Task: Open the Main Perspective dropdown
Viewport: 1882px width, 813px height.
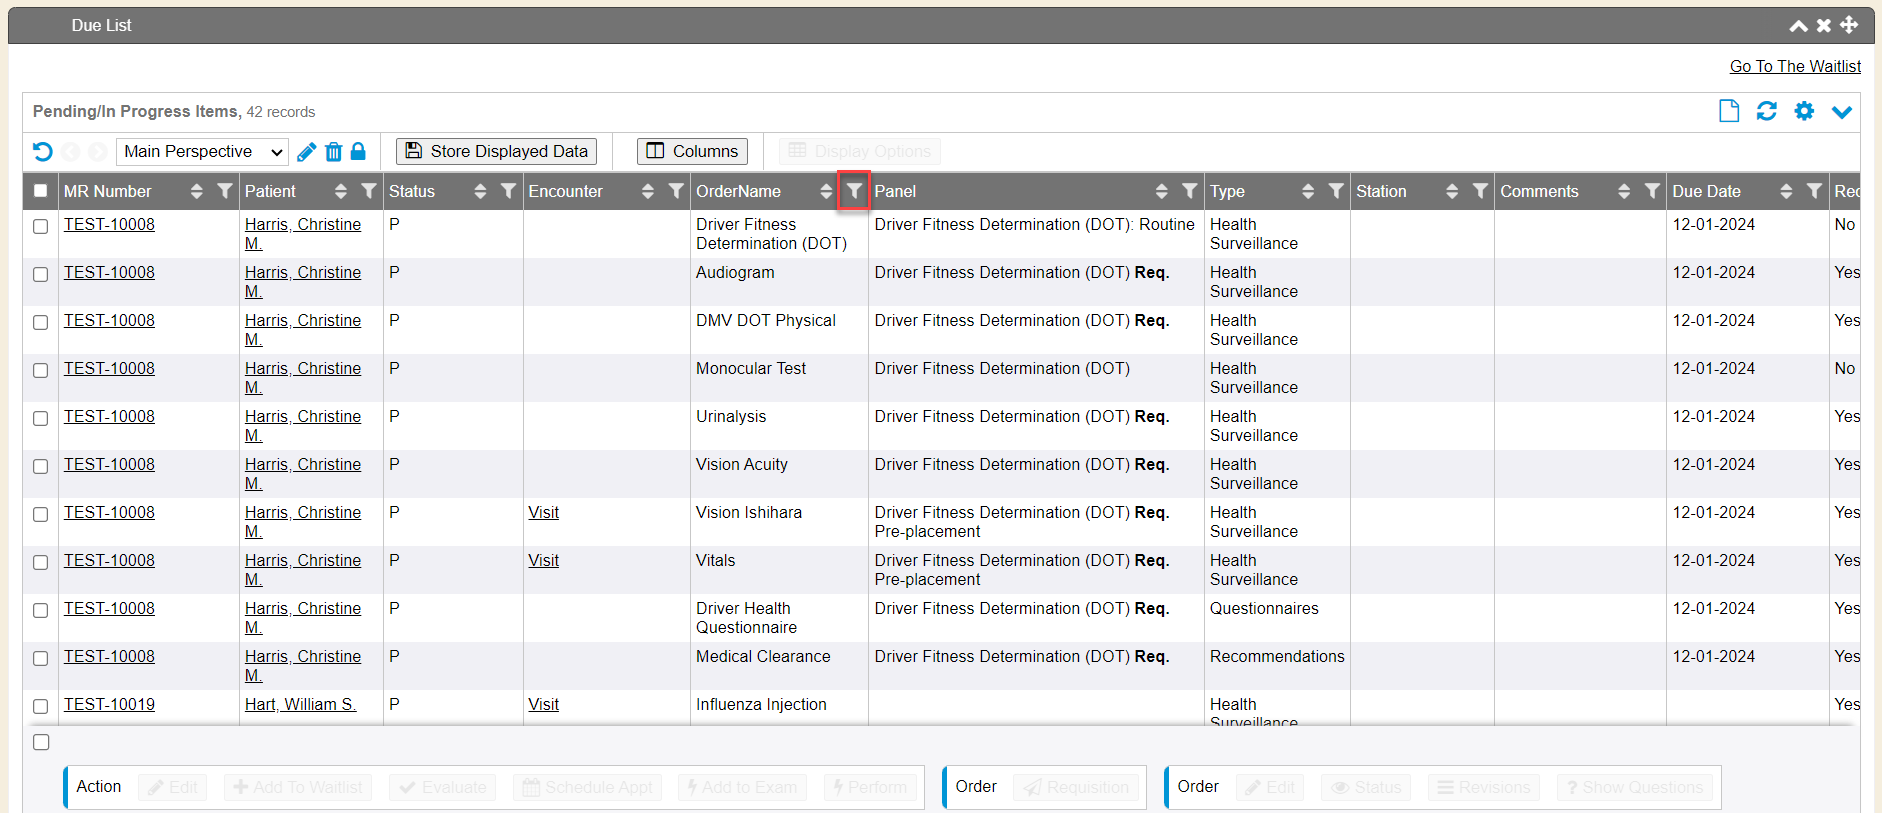Action: click(x=203, y=152)
